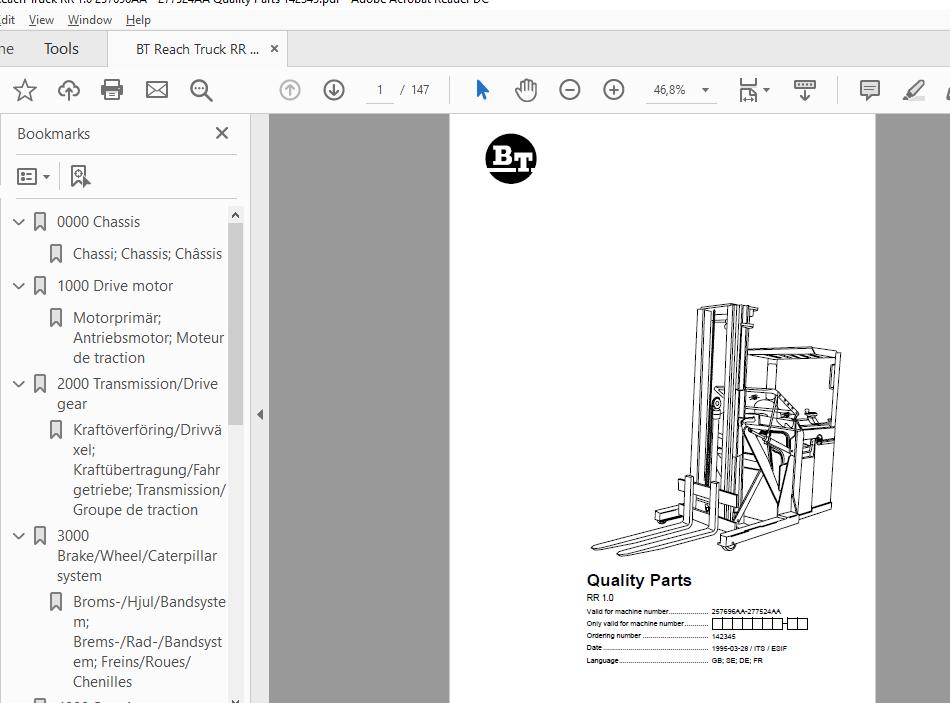
Task: Open the Window menu
Action: click(90, 19)
